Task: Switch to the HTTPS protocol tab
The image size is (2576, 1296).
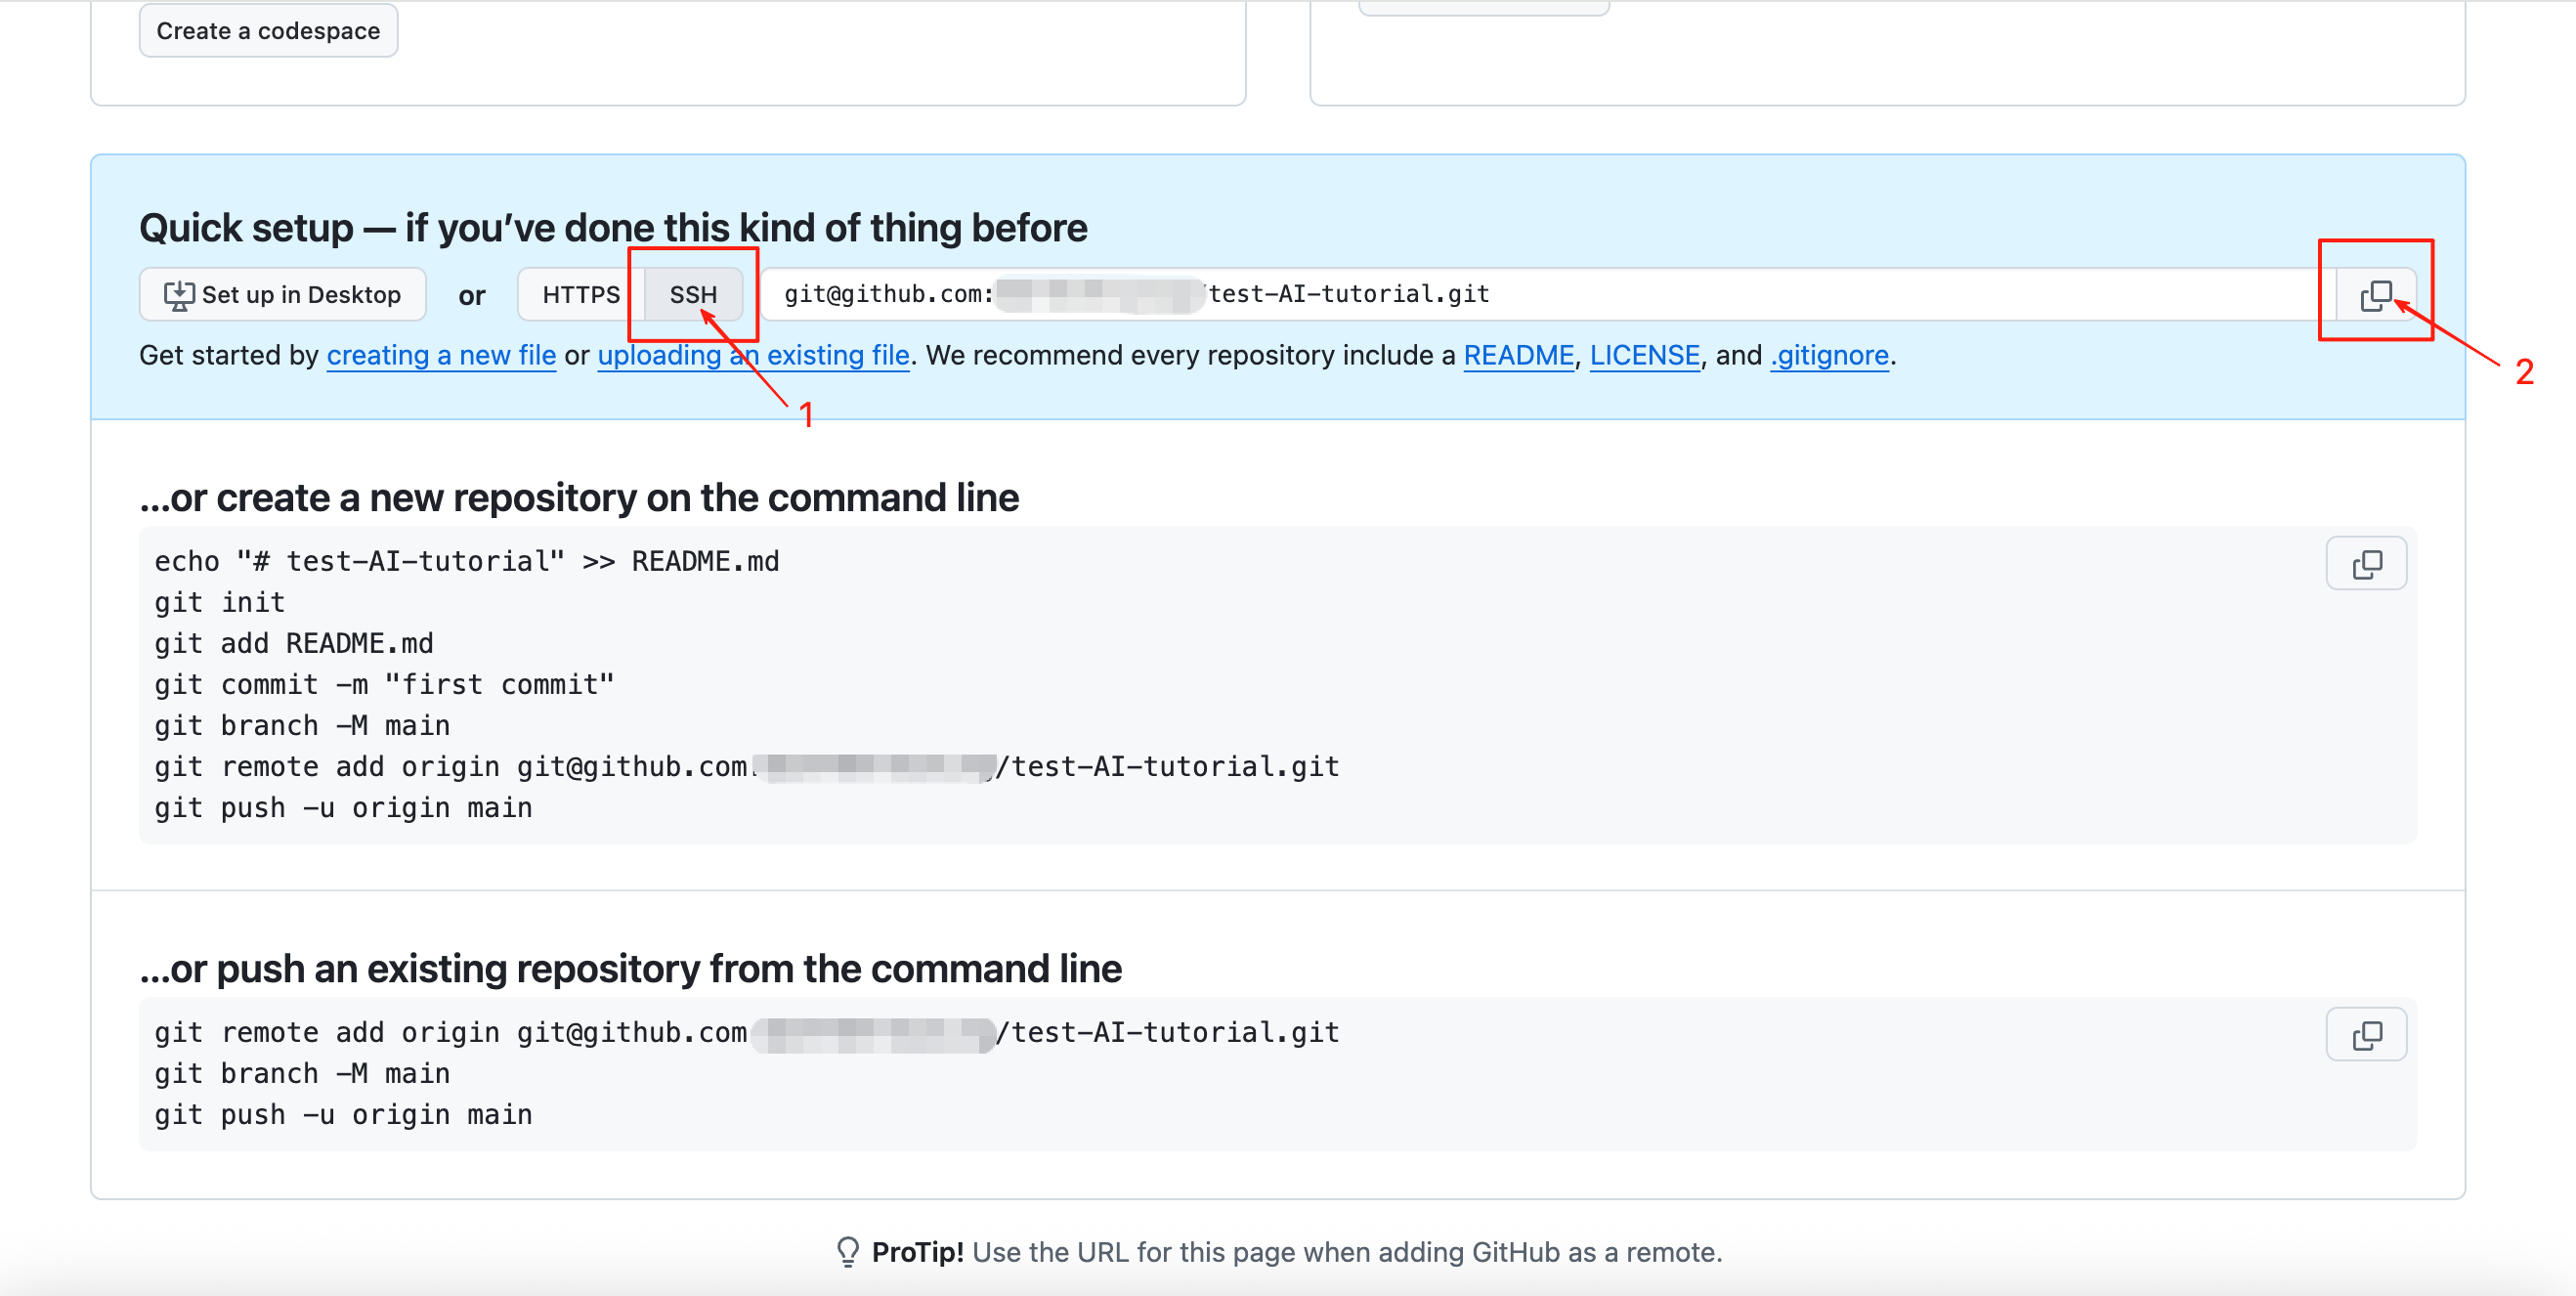Action: coord(581,295)
